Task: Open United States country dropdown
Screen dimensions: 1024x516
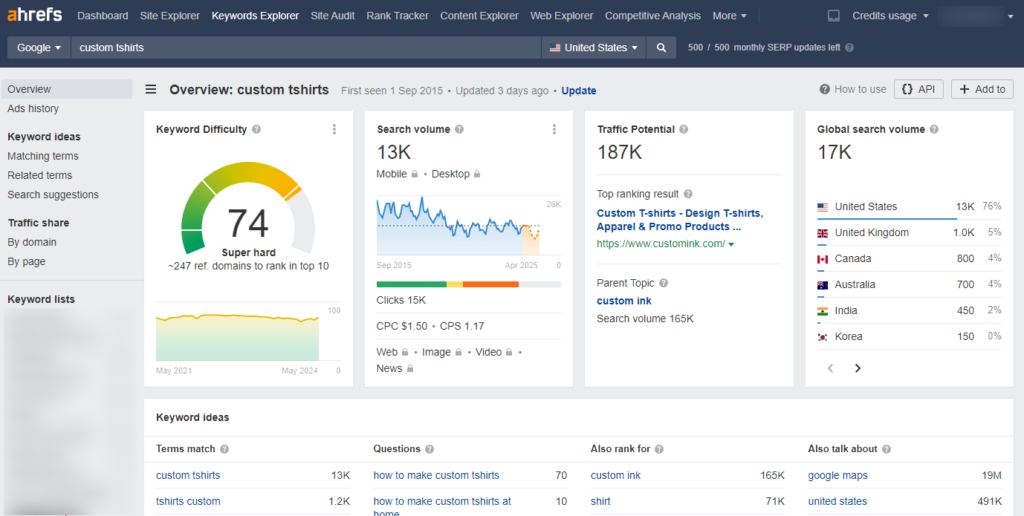Action: (594, 48)
